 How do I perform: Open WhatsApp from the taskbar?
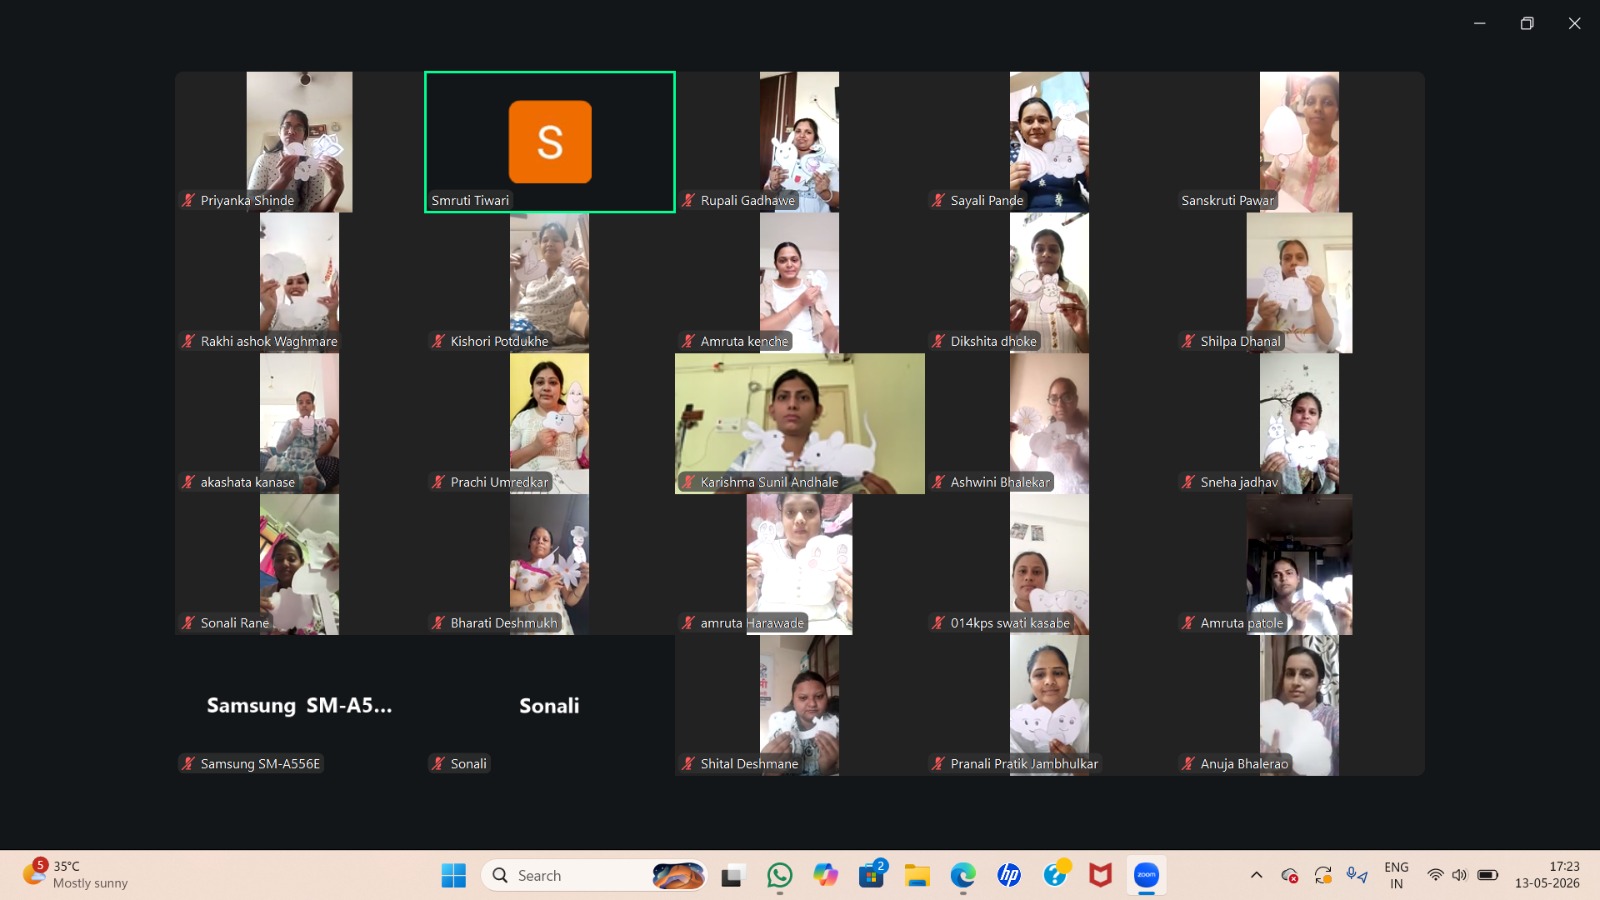click(779, 875)
